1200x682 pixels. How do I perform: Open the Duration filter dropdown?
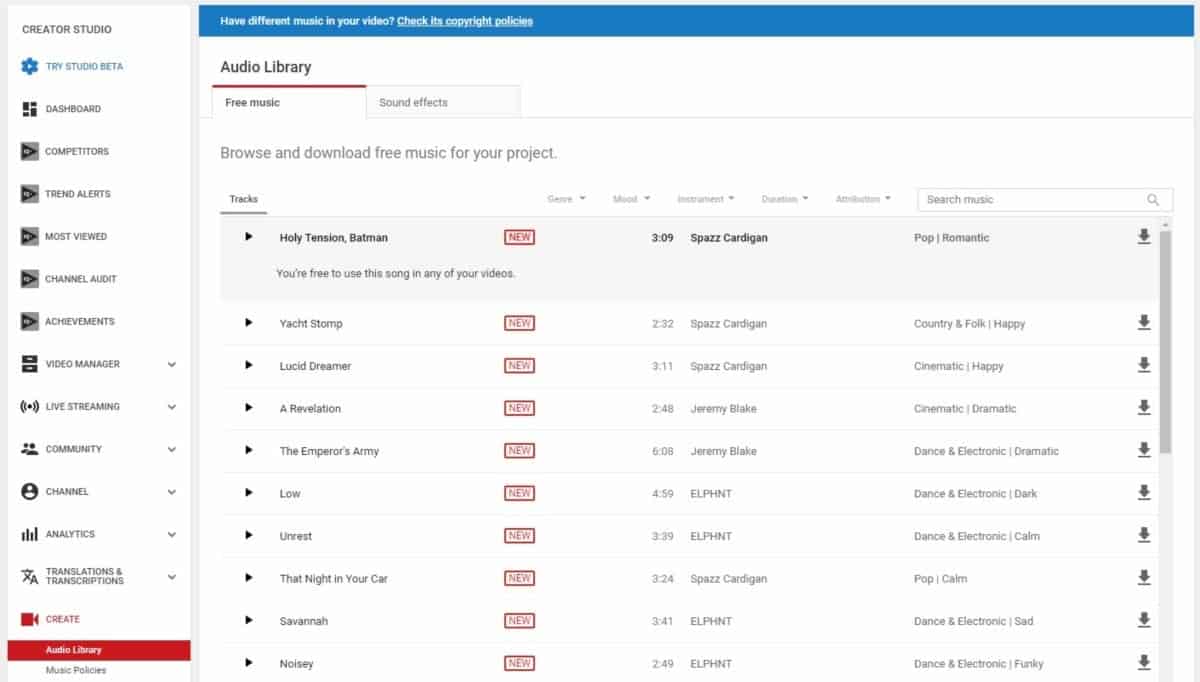pyautogui.click(x=785, y=199)
